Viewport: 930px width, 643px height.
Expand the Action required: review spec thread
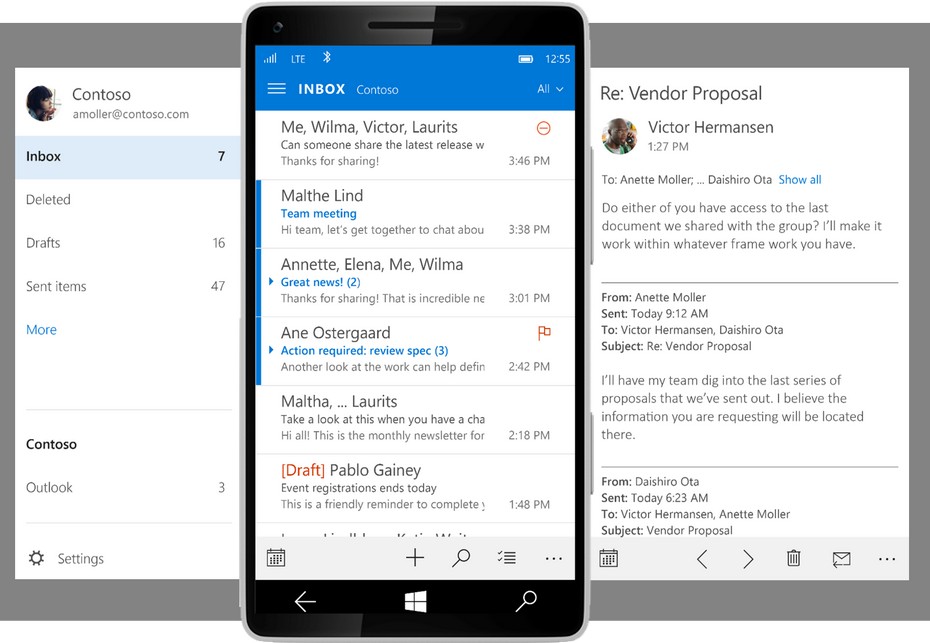coord(272,351)
